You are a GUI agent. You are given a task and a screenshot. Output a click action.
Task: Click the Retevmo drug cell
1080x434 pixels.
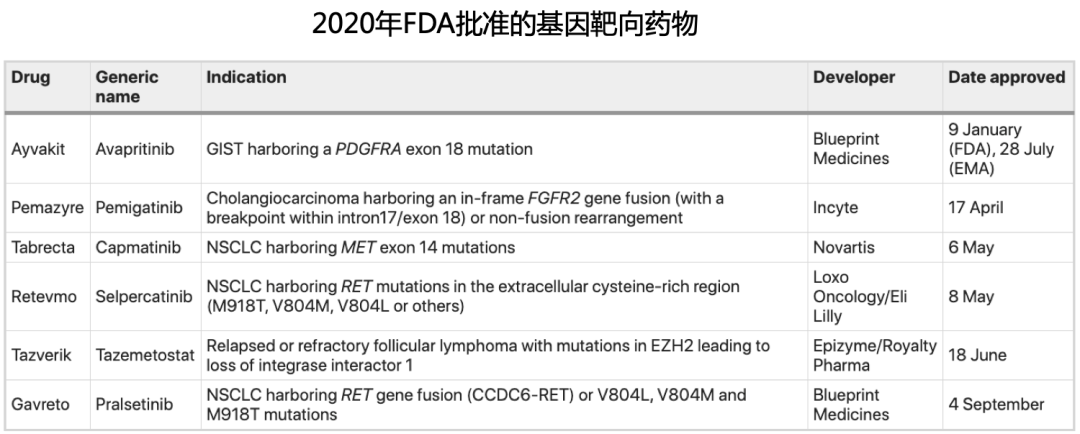pos(42,295)
